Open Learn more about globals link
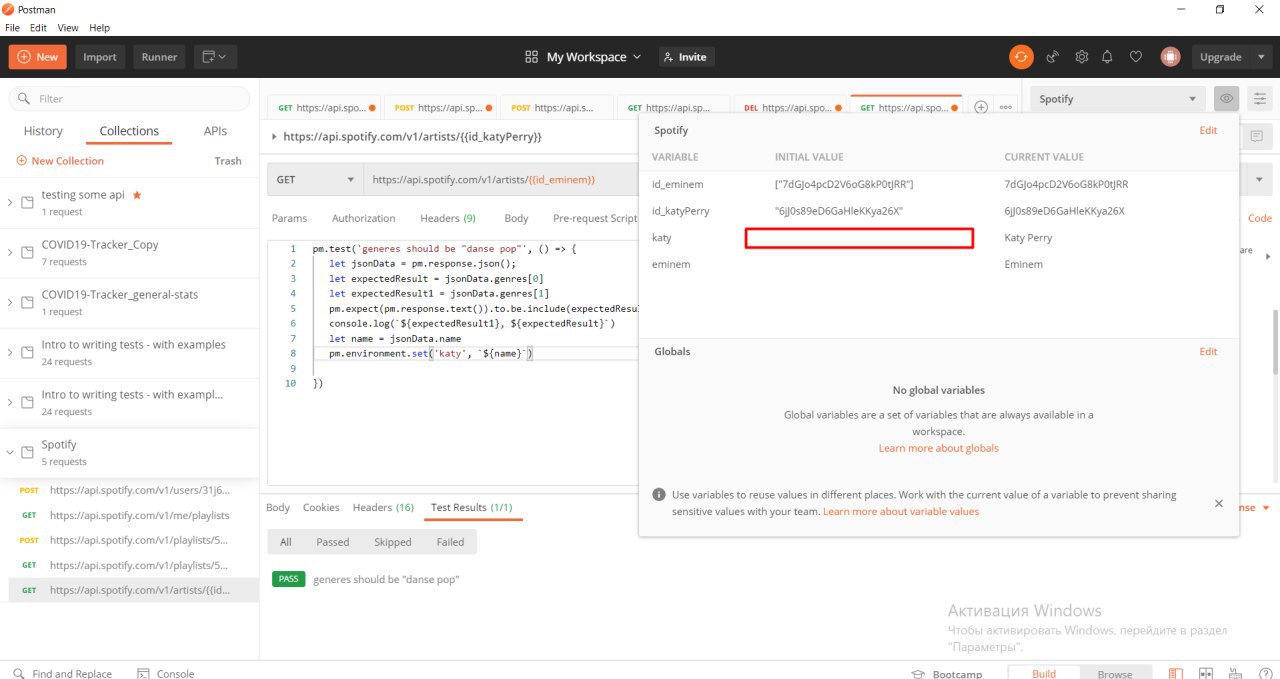Viewport: 1280px width, 679px height. [x=938, y=448]
